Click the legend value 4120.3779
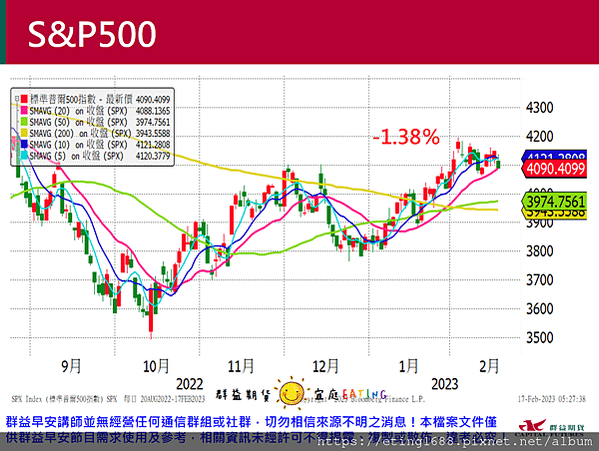The image size is (599, 451). point(153,156)
